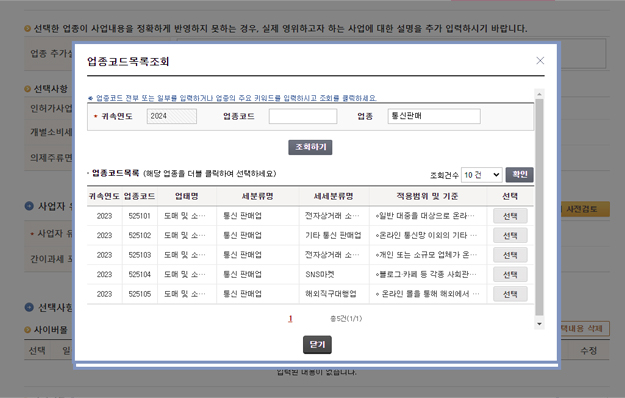Select the 선택 button for 해외직구대행업 row
625x398 pixels.
point(510,294)
